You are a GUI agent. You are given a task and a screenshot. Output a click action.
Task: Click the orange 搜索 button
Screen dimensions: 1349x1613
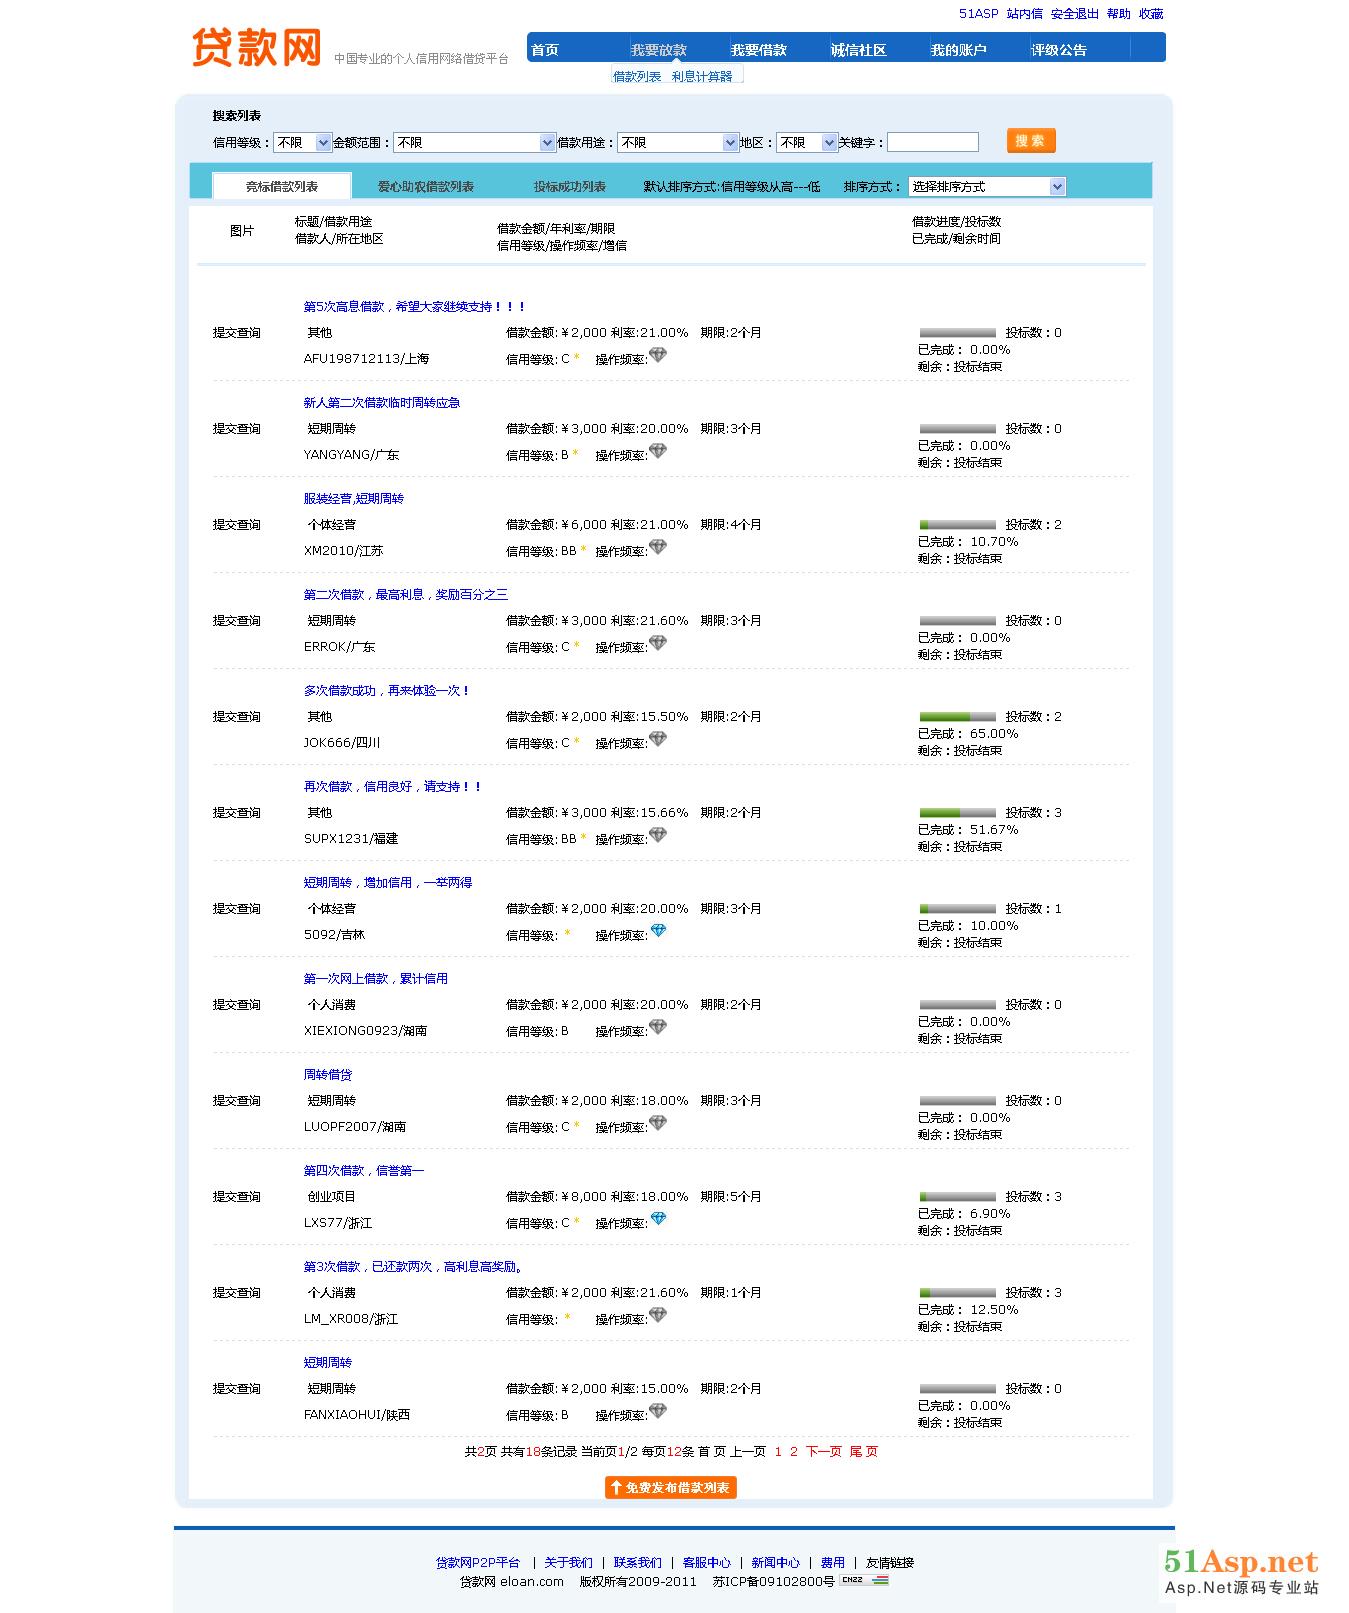pos(1031,141)
